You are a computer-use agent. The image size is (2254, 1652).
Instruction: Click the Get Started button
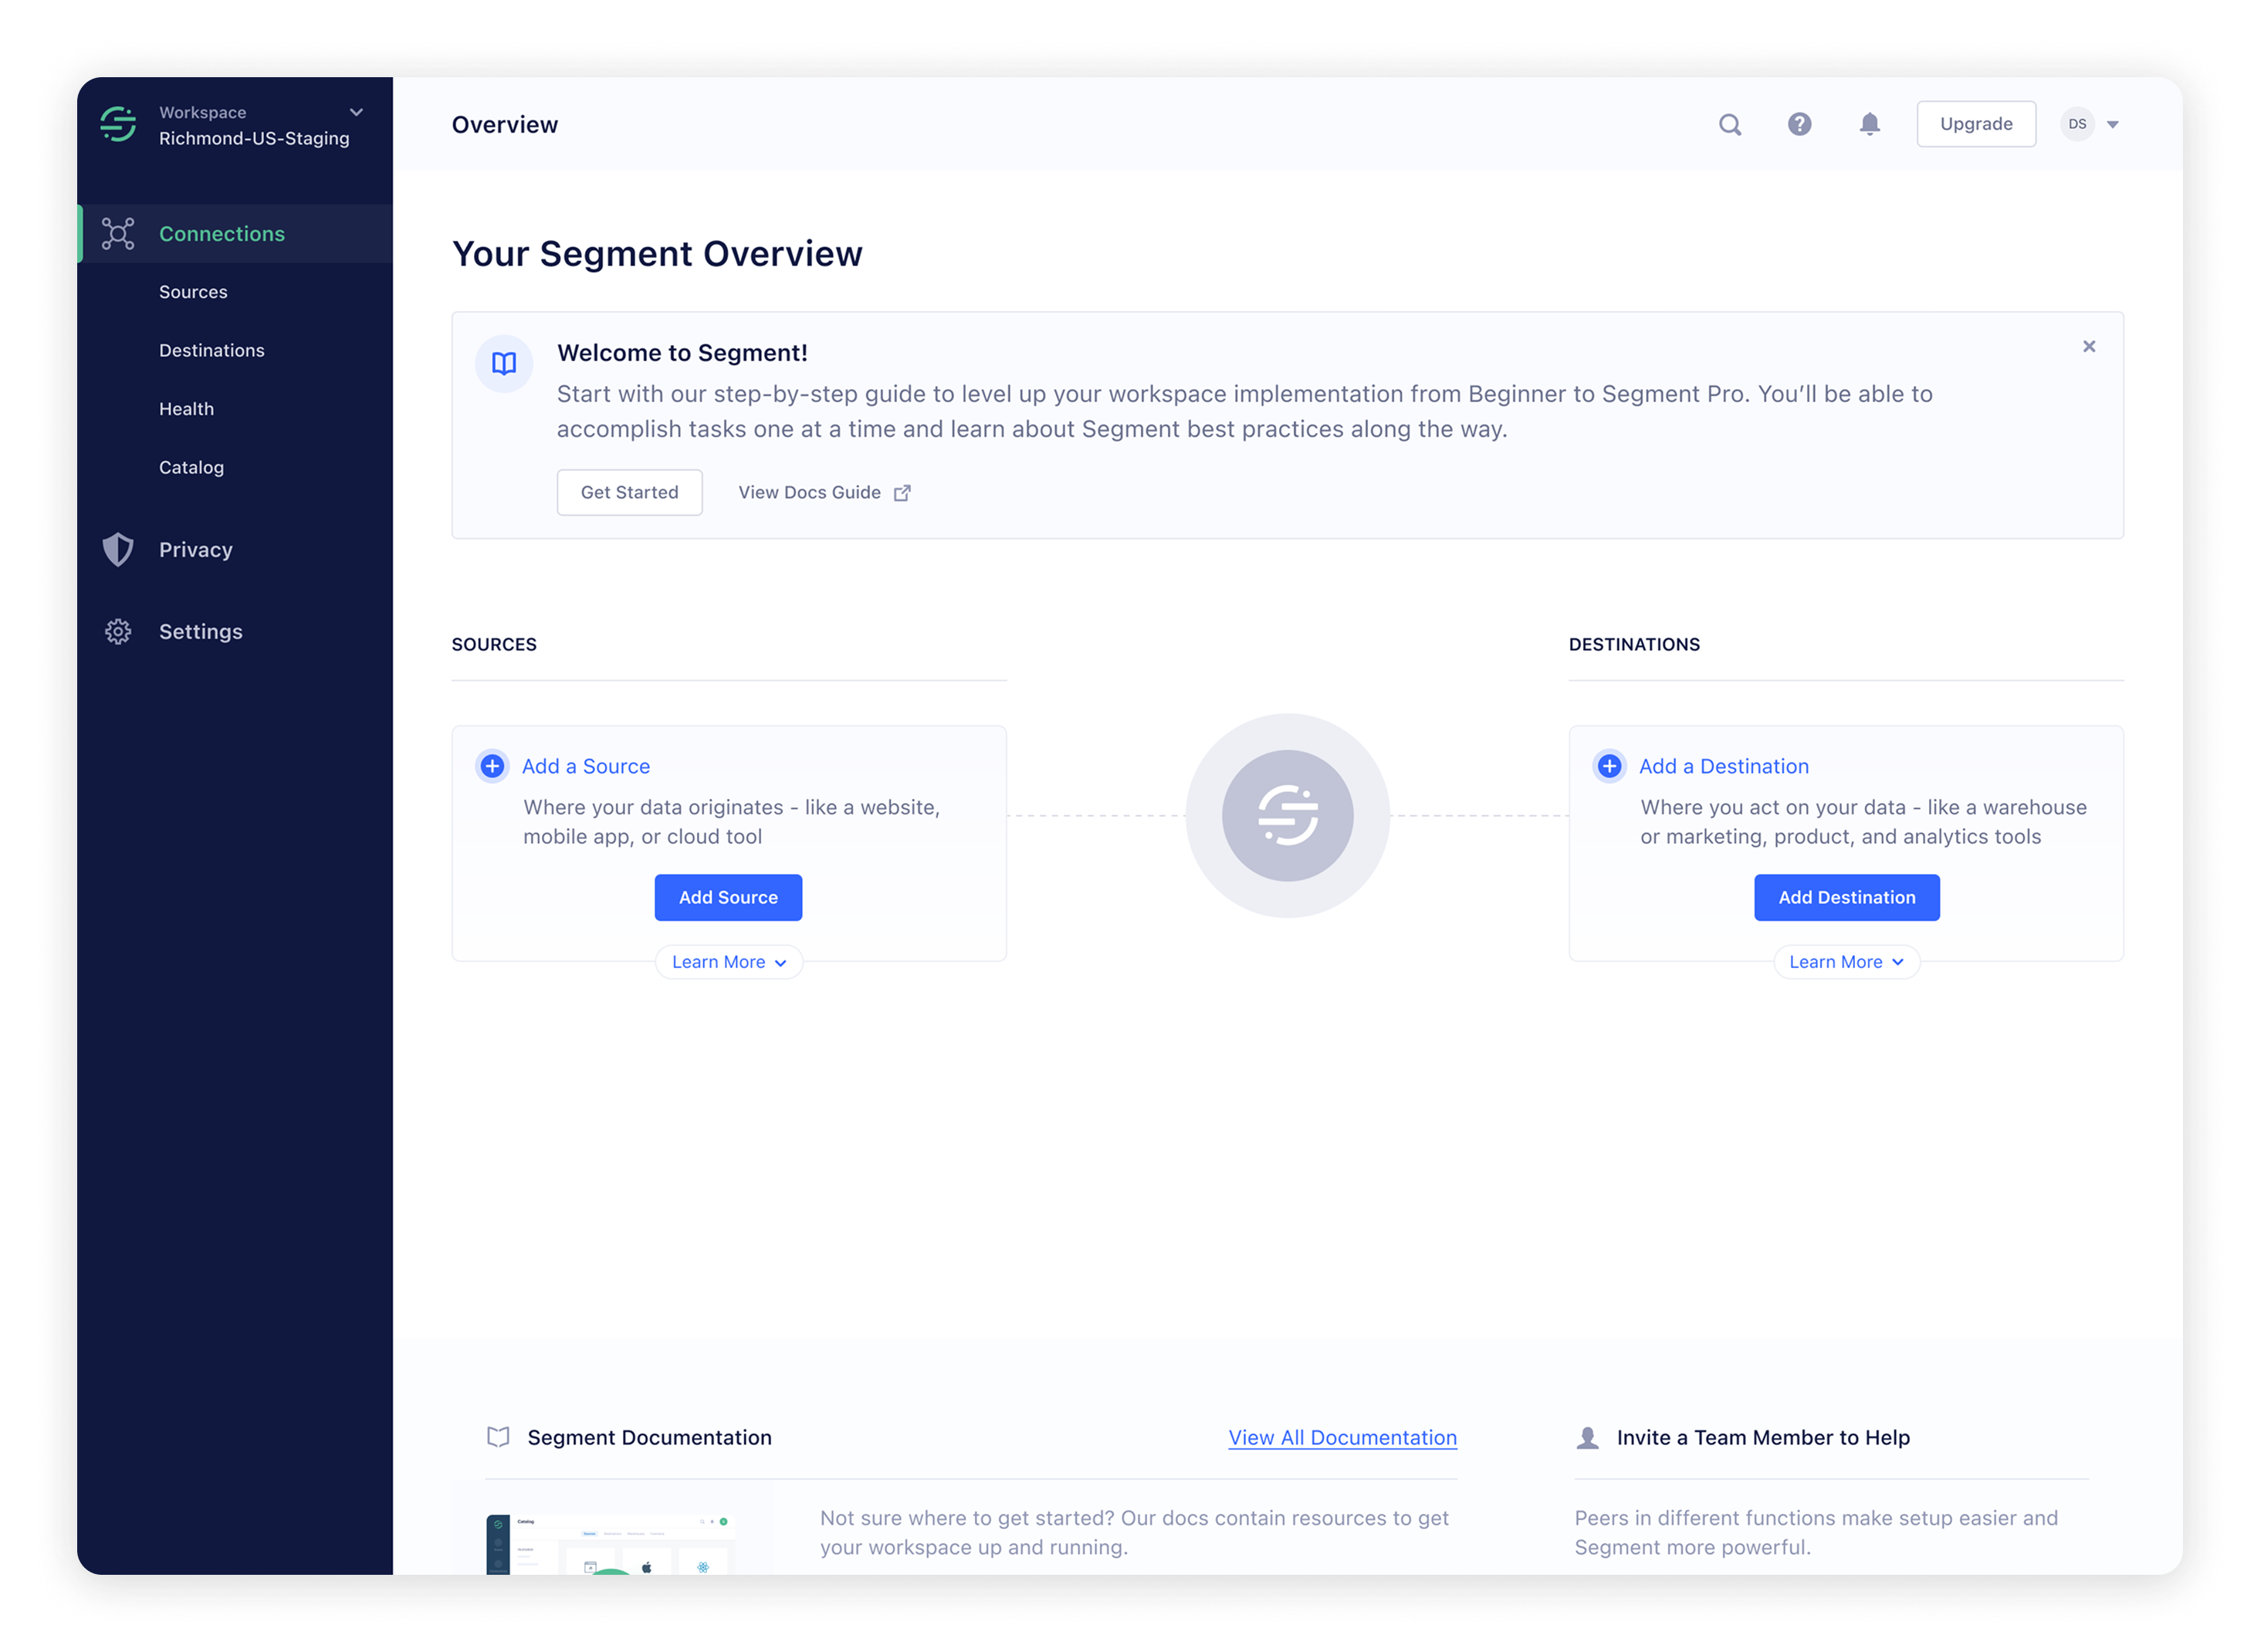[x=629, y=492]
